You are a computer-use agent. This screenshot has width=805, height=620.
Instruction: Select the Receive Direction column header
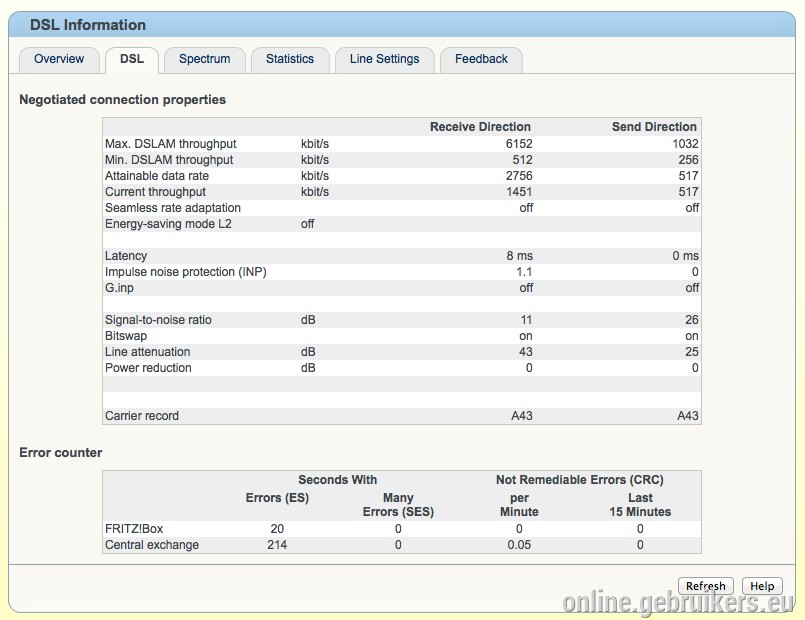coord(480,127)
